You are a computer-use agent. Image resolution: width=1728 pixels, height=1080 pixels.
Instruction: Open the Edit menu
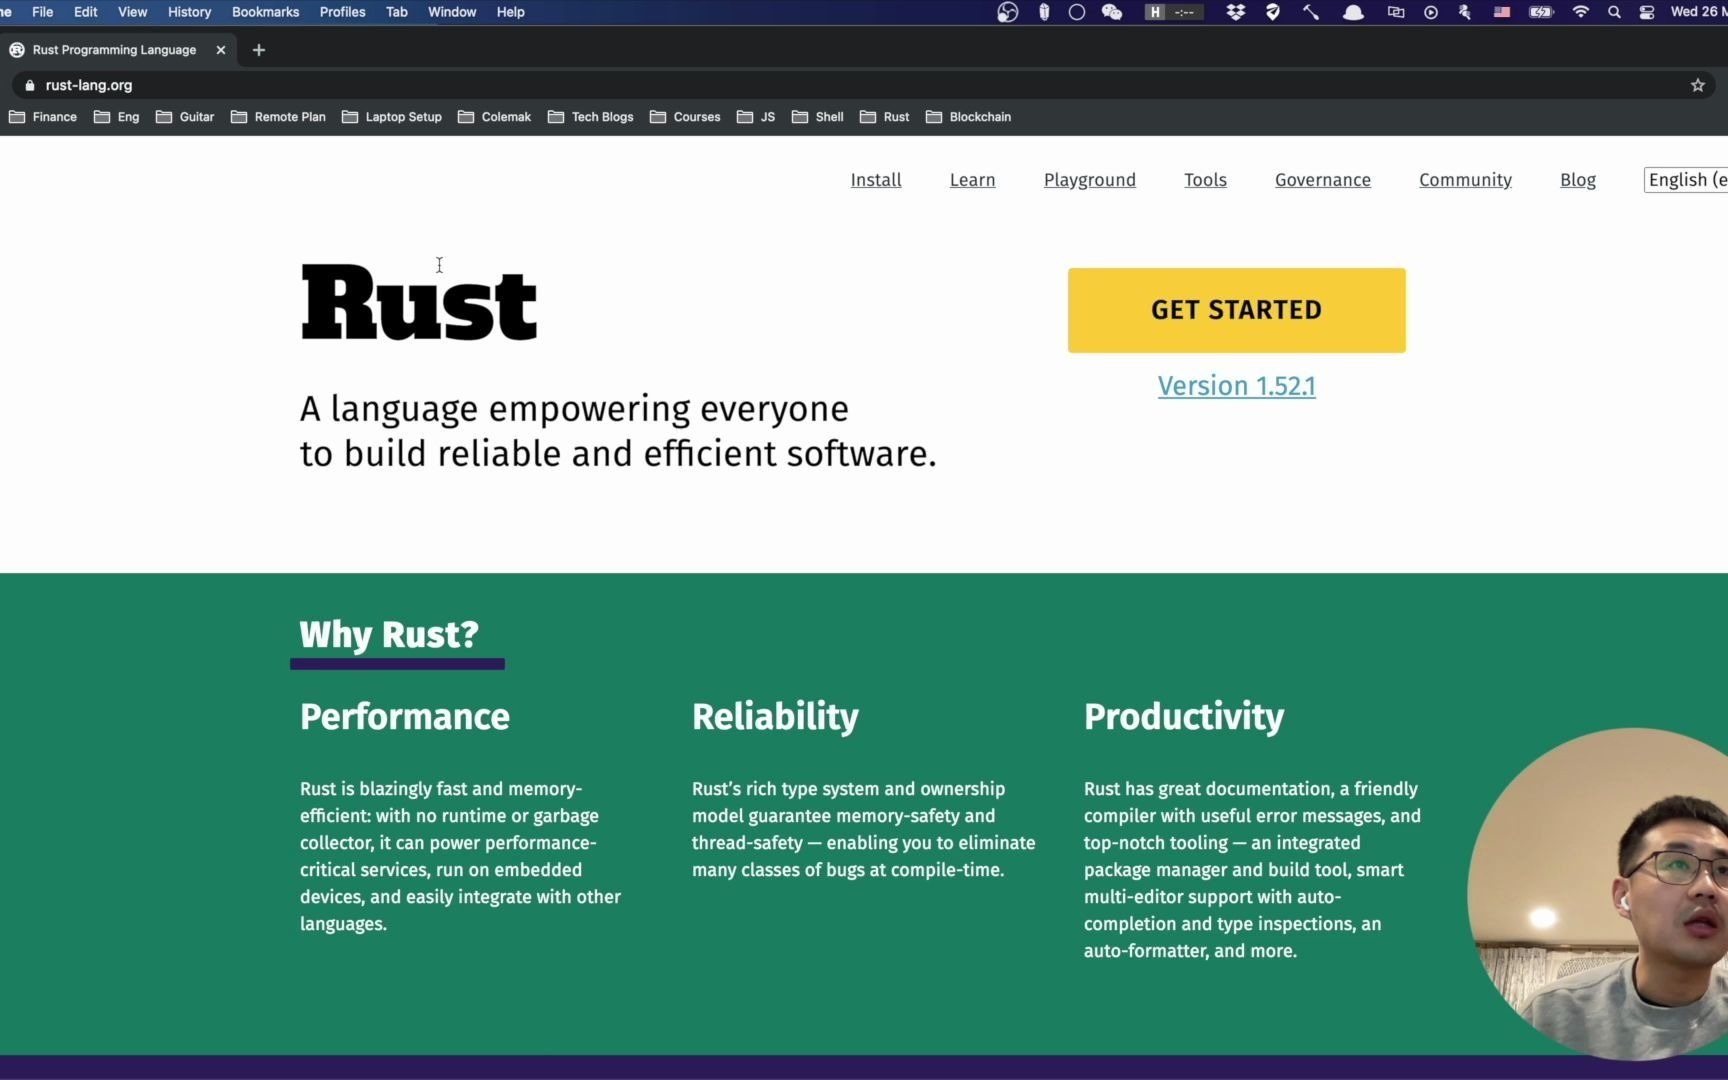[x=86, y=12]
